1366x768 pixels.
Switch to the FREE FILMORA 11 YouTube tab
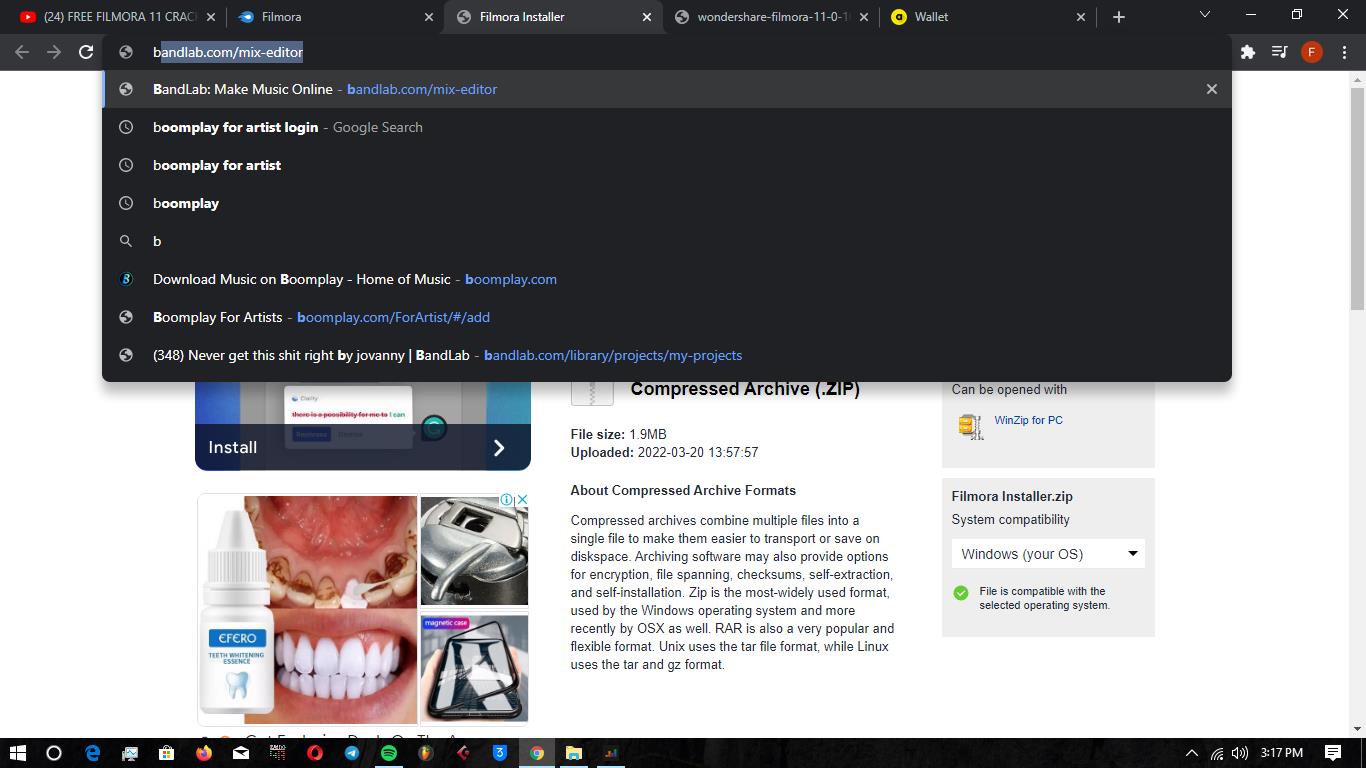[x=110, y=17]
